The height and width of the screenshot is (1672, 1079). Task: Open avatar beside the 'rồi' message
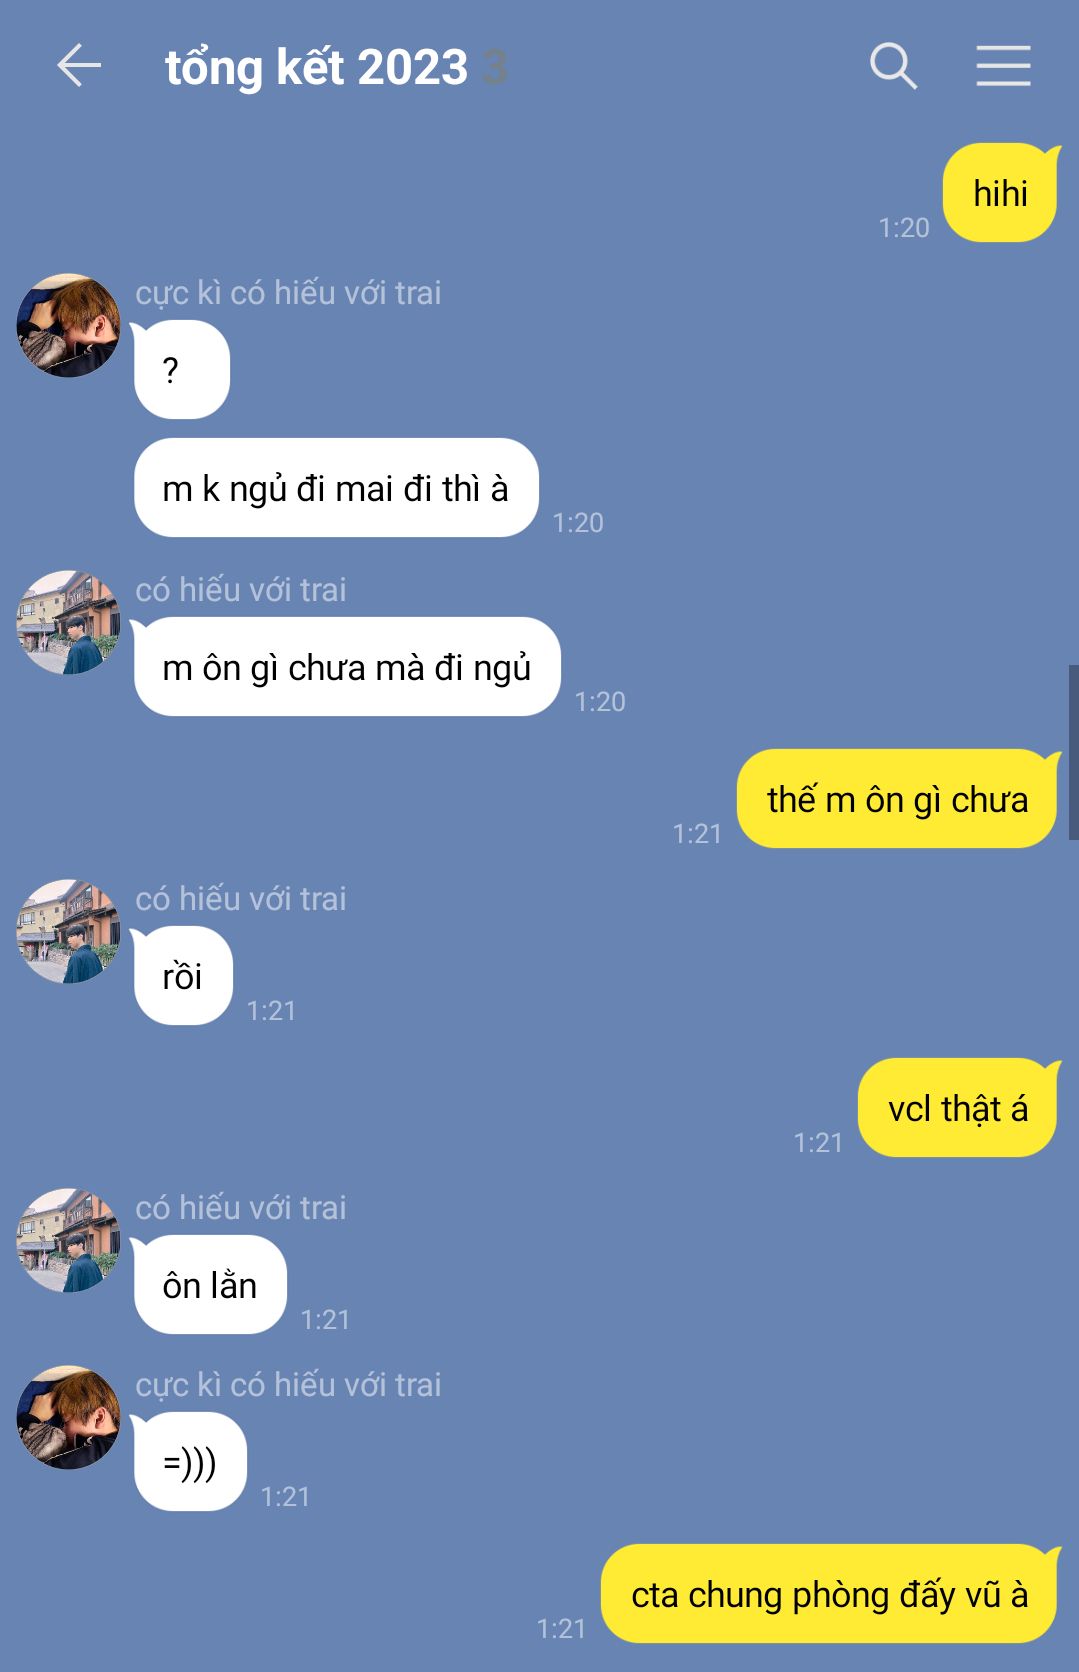coord(68,931)
